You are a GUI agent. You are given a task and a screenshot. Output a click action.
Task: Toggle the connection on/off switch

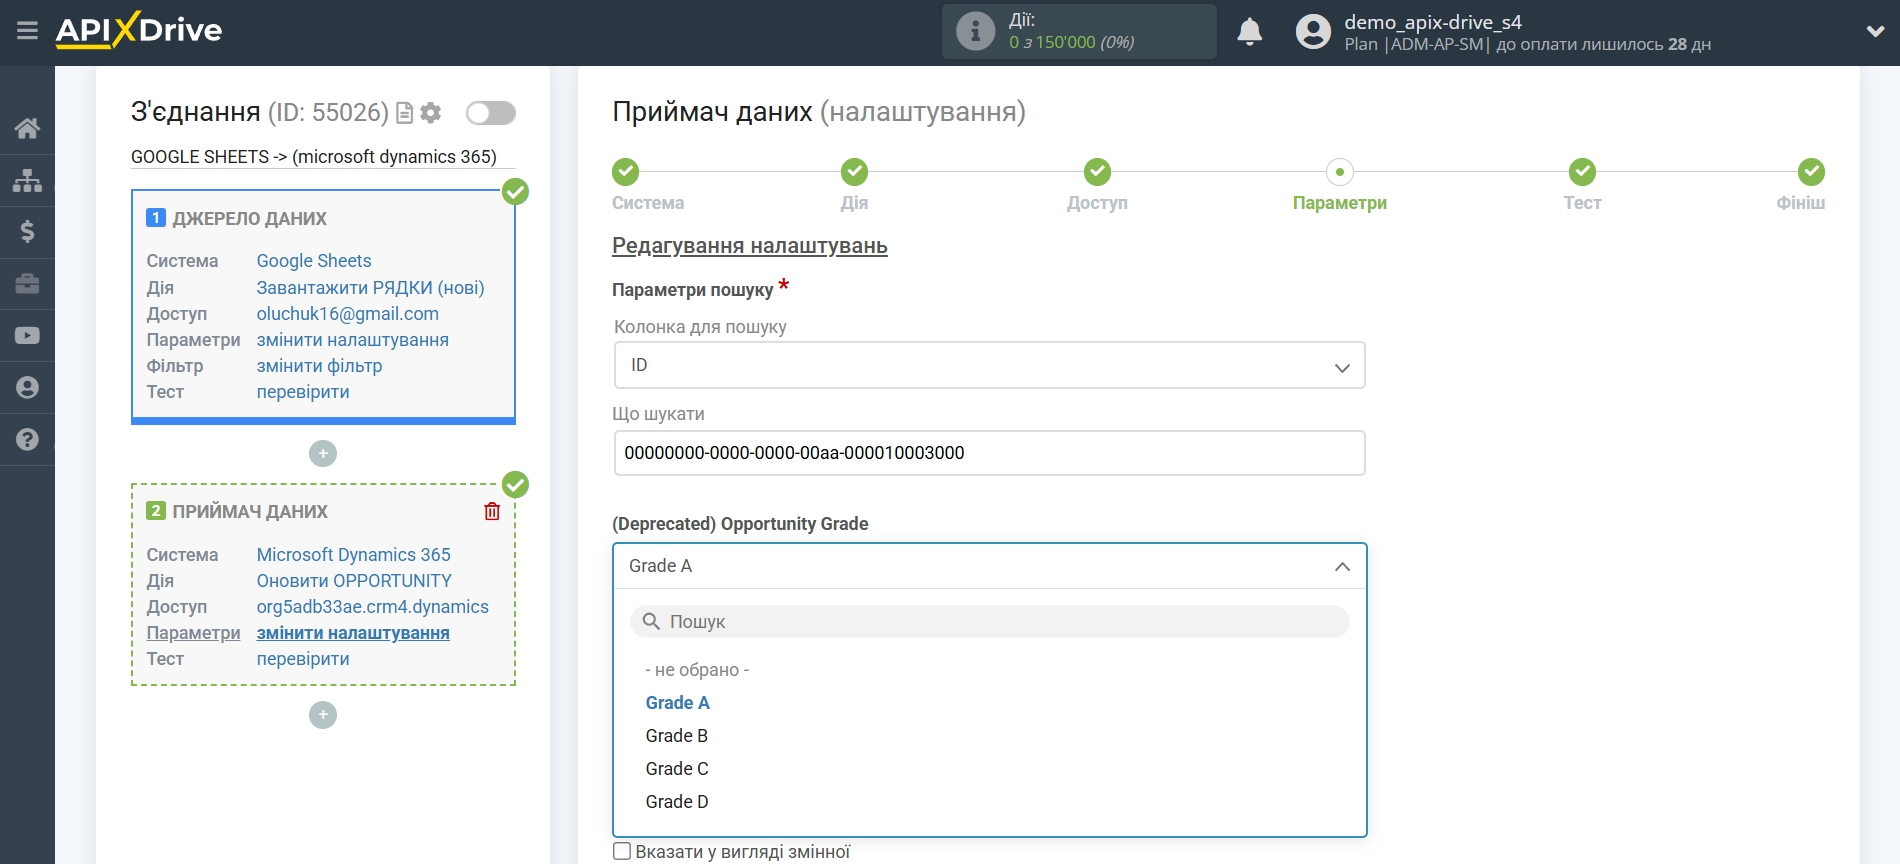click(491, 113)
